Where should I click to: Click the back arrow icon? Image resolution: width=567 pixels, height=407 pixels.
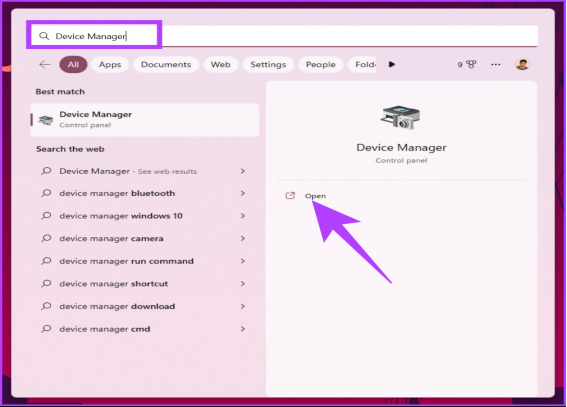(45, 65)
